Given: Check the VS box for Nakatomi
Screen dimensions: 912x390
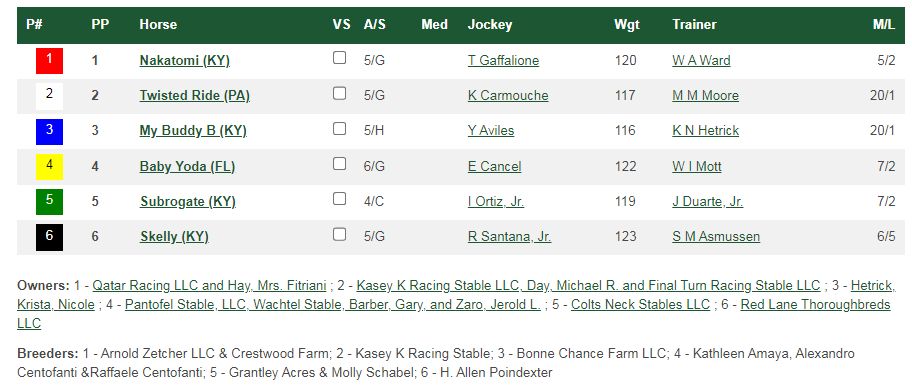Looking at the screenshot, I should (x=340, y=58).
